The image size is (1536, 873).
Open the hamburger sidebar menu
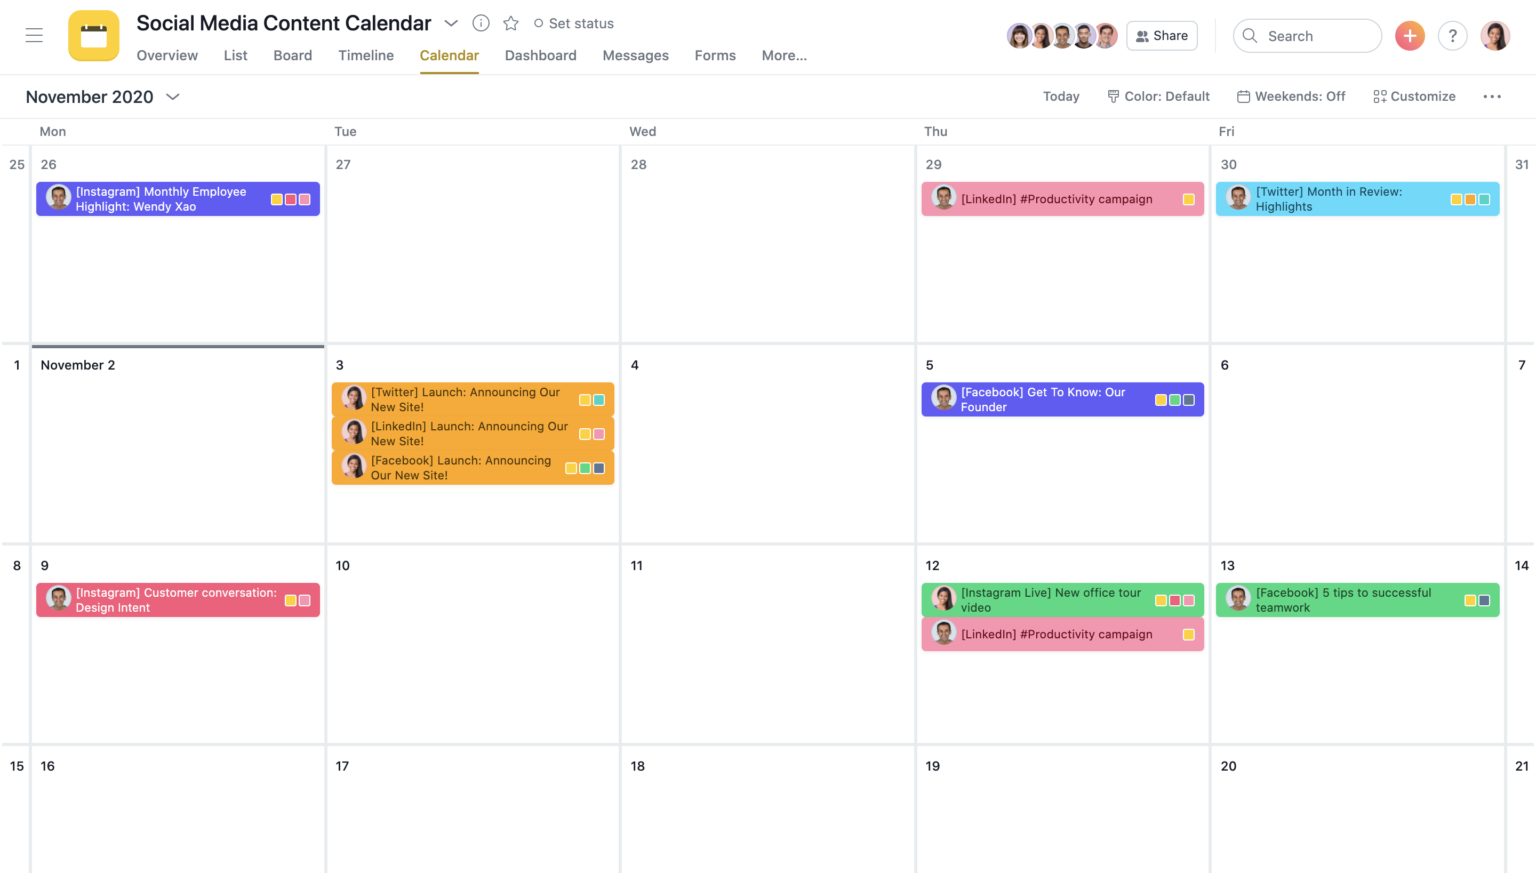(34, 35)
